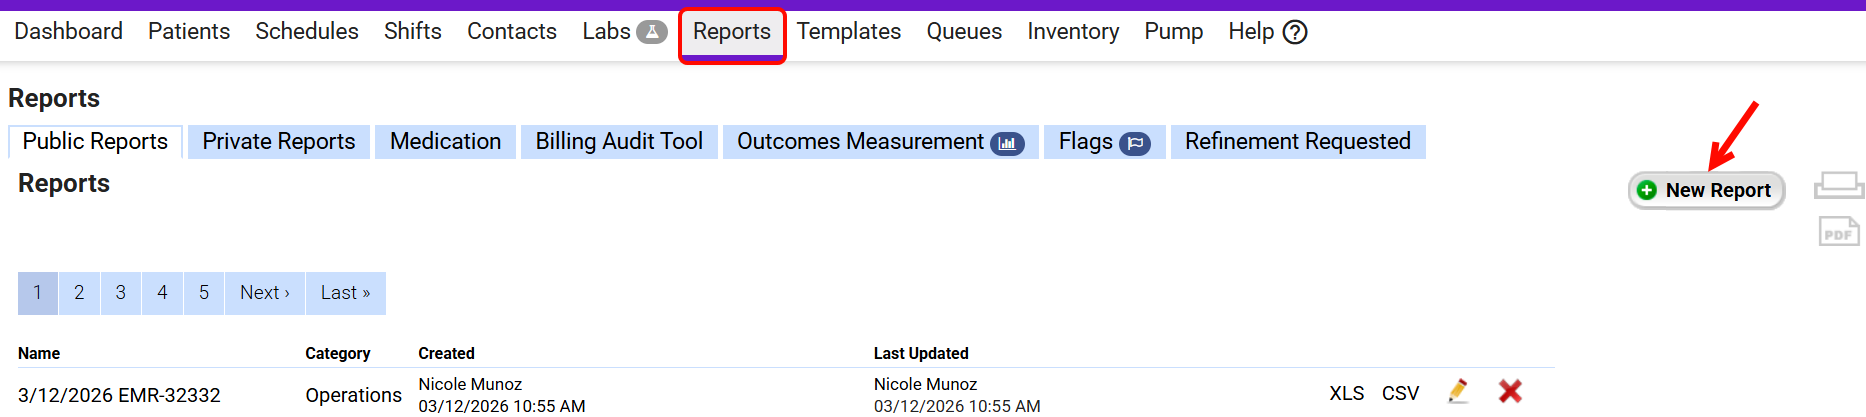Click the Labs flask icon
The width and height of the screenshot is (1866, 417).
(x=651, y=32)
